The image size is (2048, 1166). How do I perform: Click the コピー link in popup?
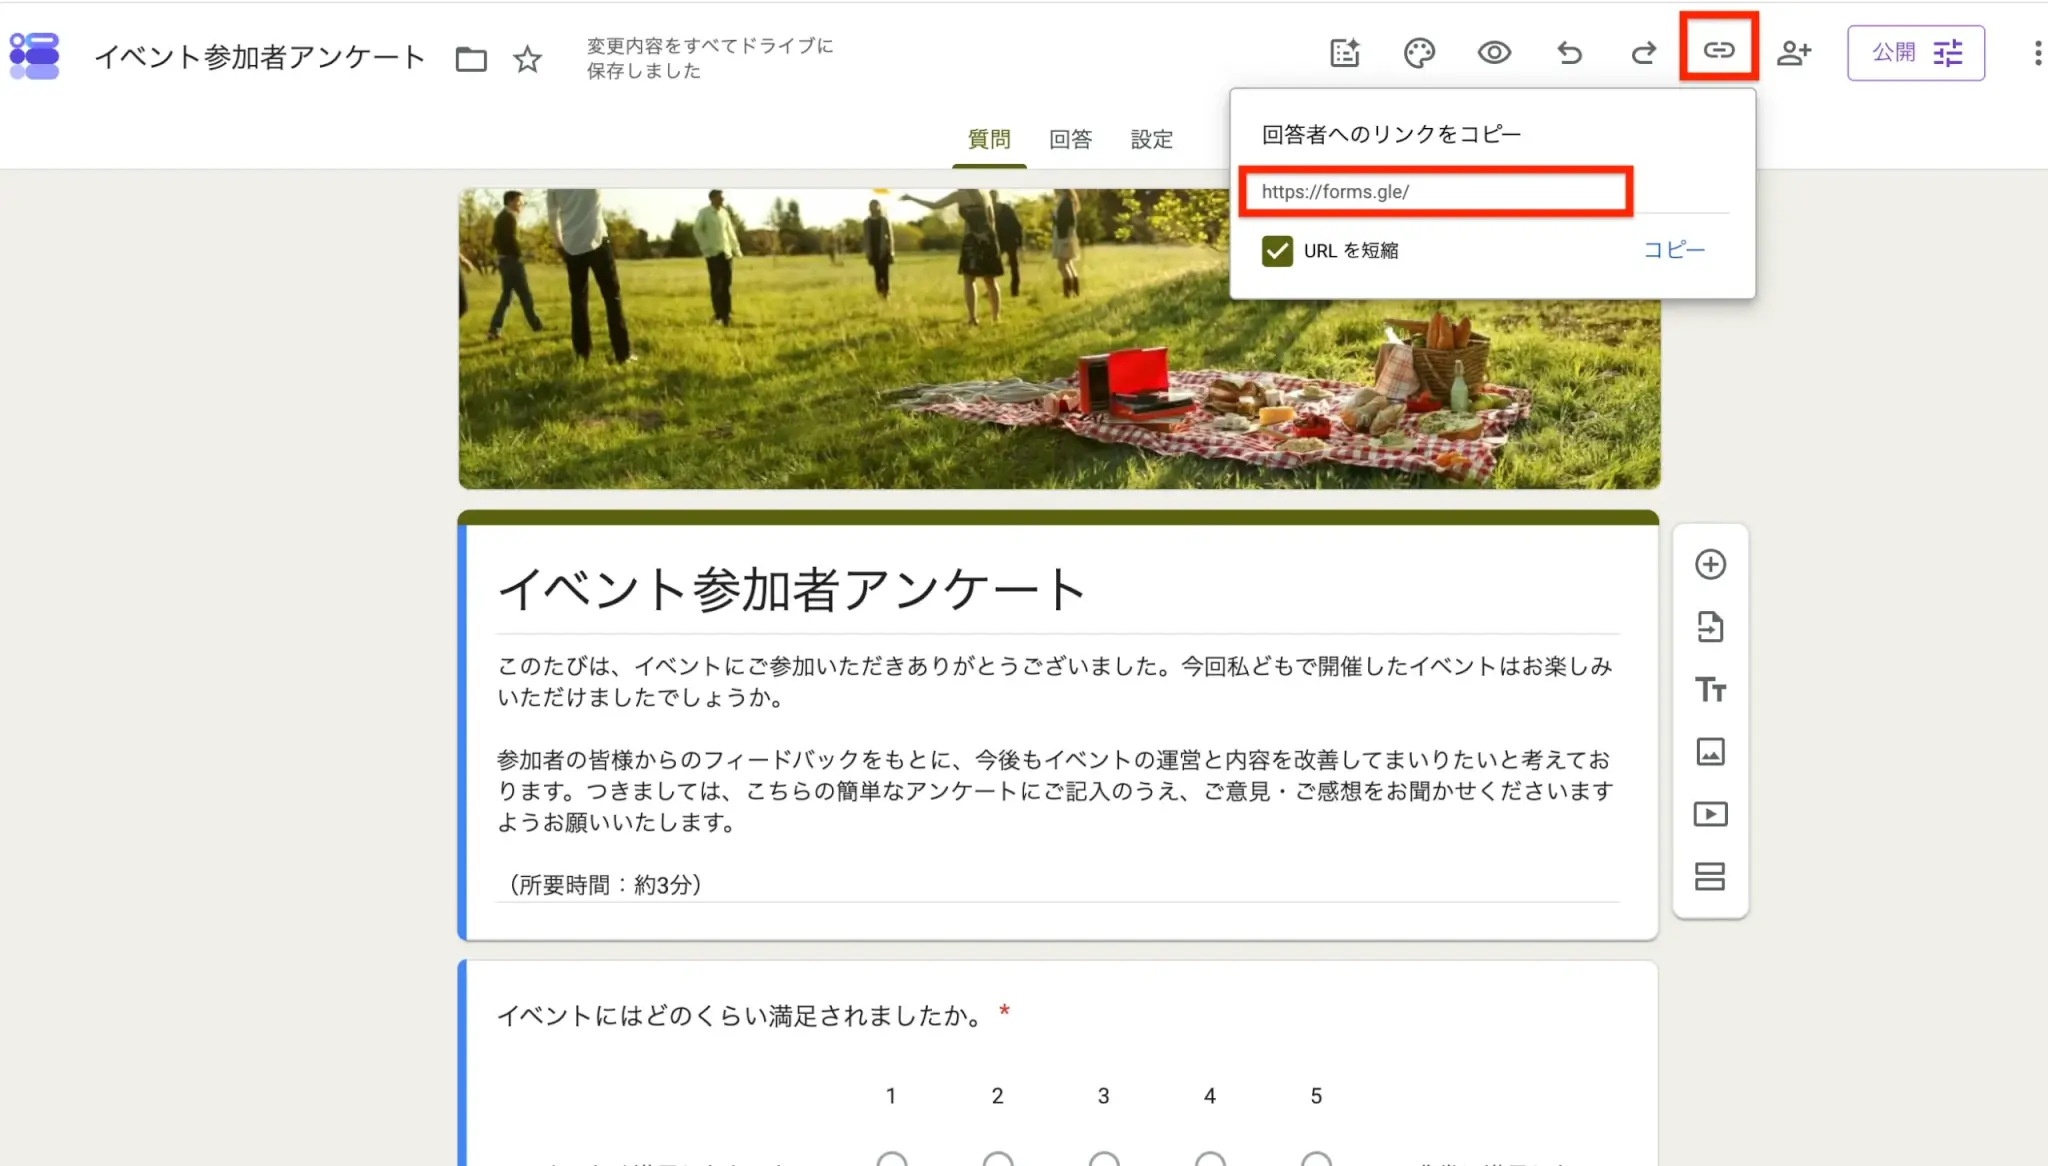coord(1674,250)
